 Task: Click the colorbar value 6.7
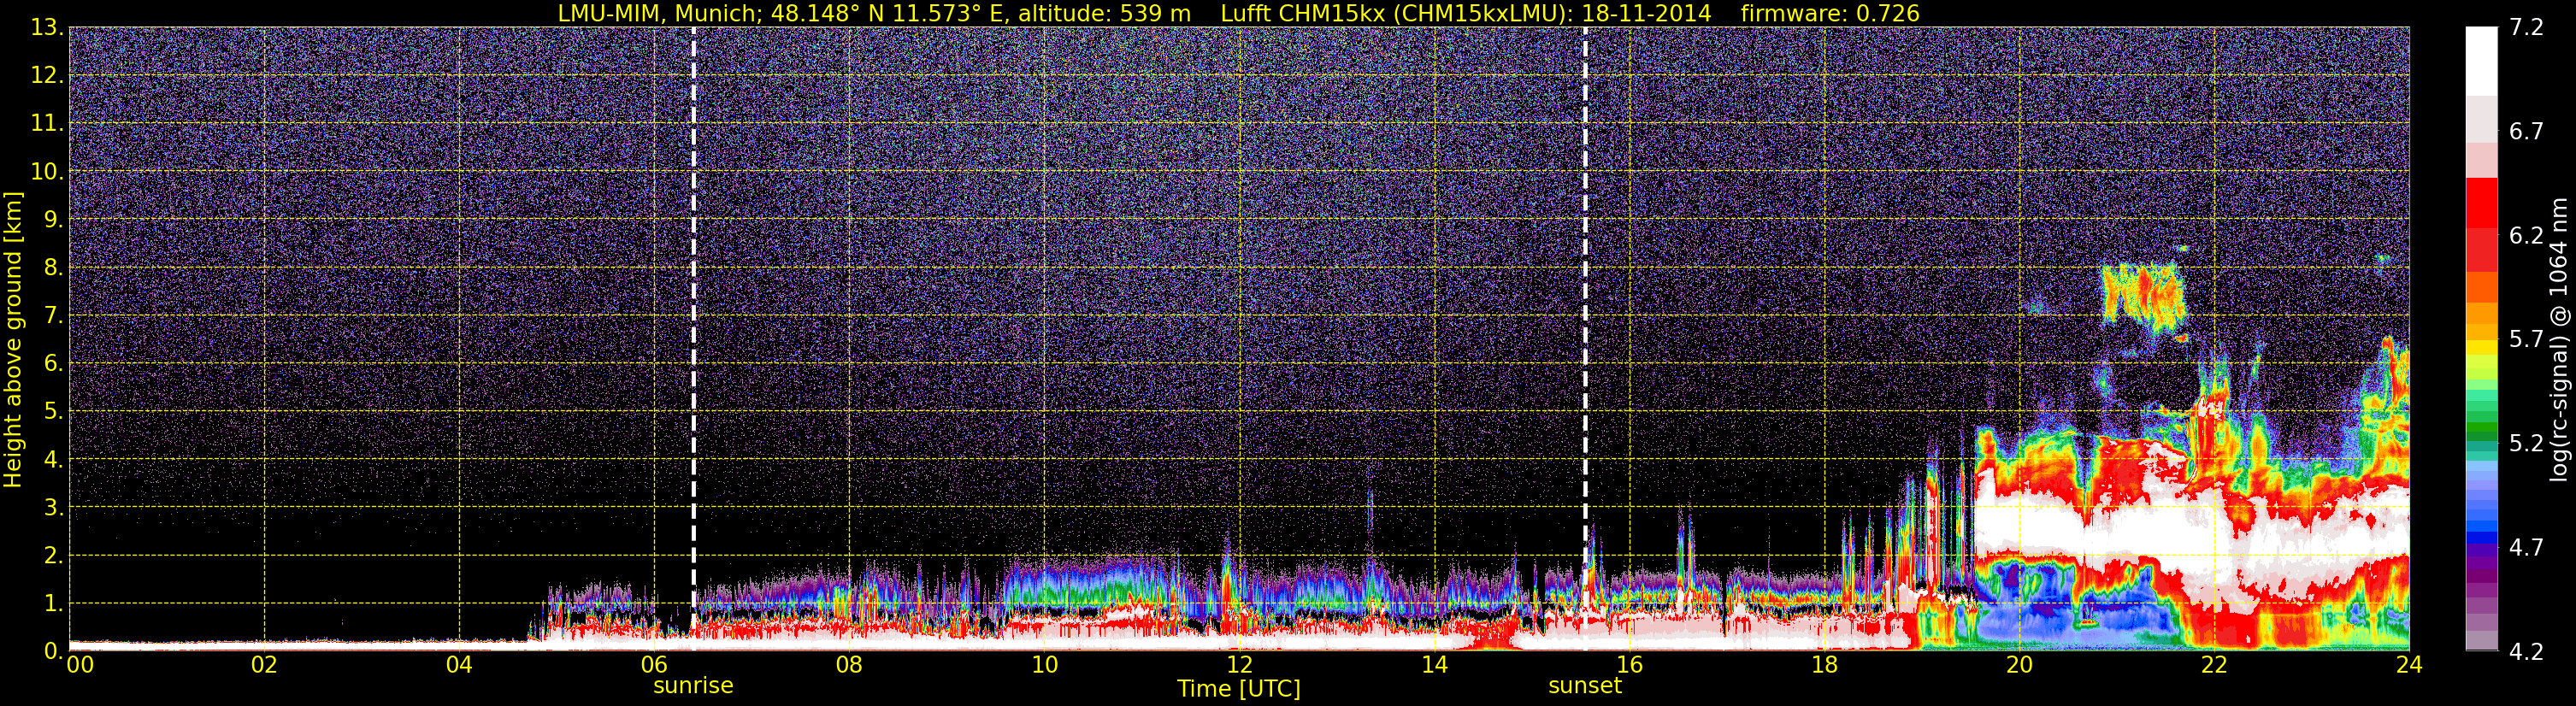point(2526,132)
